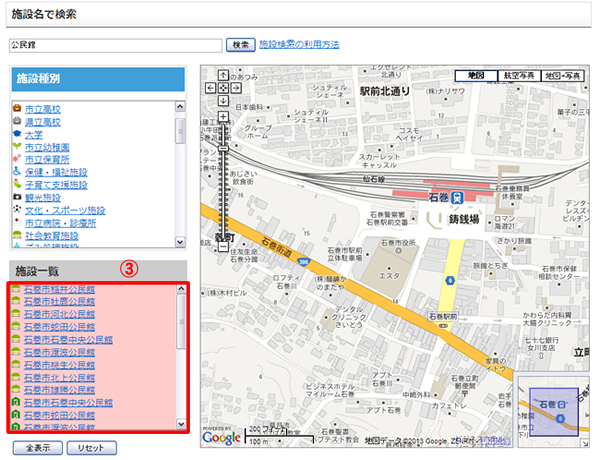
Task: Click the wheelchair icon beside 保健・福祉施設
Action: click(17, 171)
